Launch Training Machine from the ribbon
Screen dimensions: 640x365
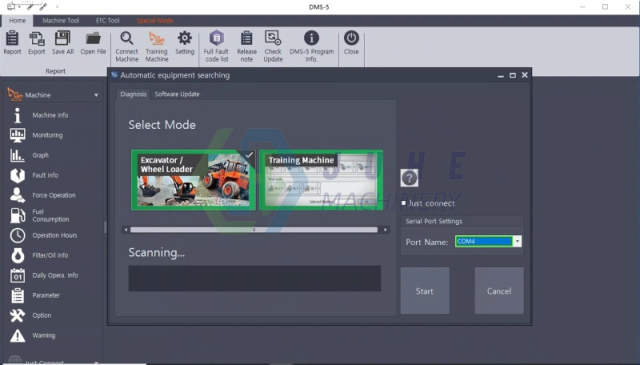coord(157,47)
